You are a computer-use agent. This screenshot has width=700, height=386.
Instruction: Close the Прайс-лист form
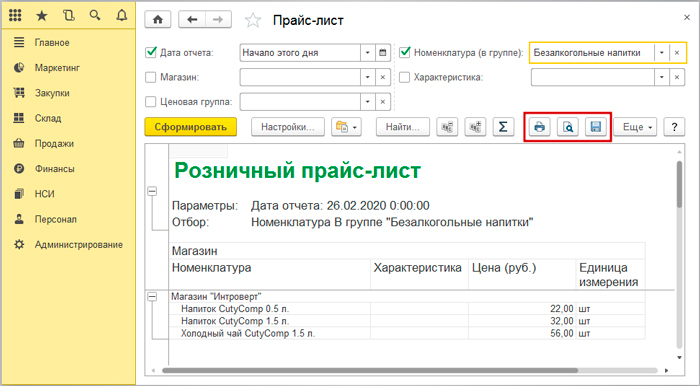(687, 17)
